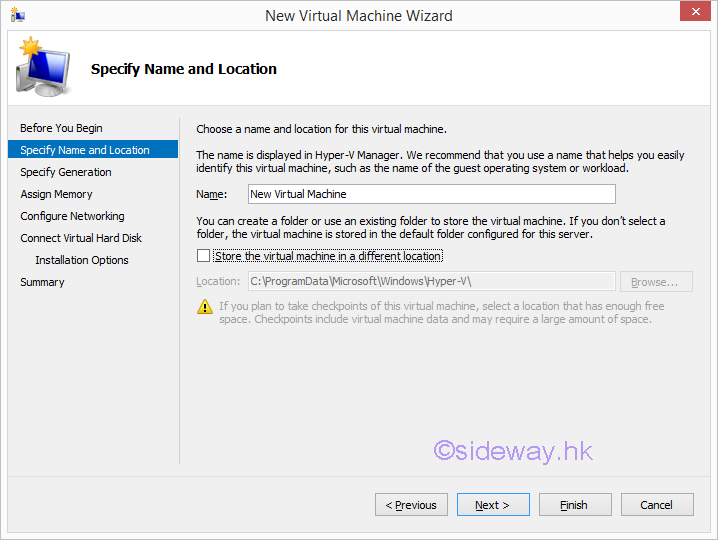This screenshot has width=718, height=540.
Task: Close the New Virtual Machine Wizard window
Action: (x=692, y=13)
